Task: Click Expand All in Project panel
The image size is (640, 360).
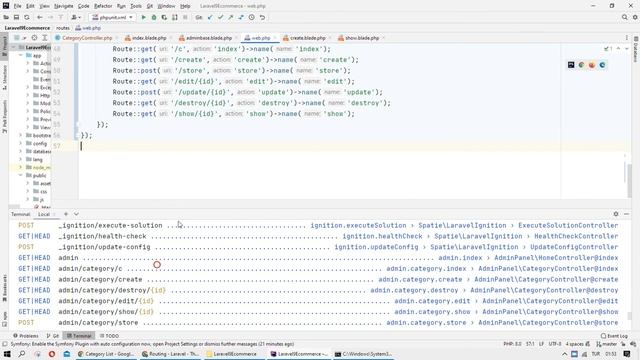Action: tap(44, 38)
